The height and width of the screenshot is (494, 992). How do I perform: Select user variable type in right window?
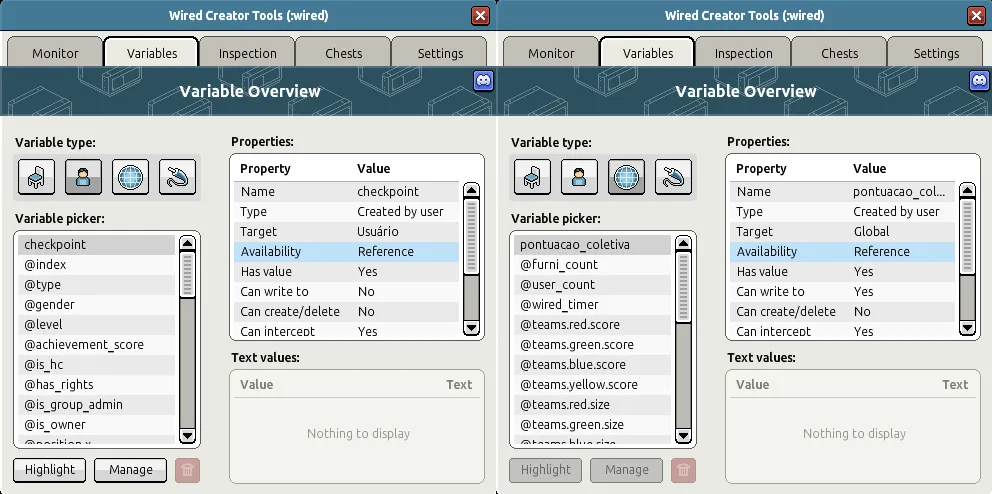580,176
